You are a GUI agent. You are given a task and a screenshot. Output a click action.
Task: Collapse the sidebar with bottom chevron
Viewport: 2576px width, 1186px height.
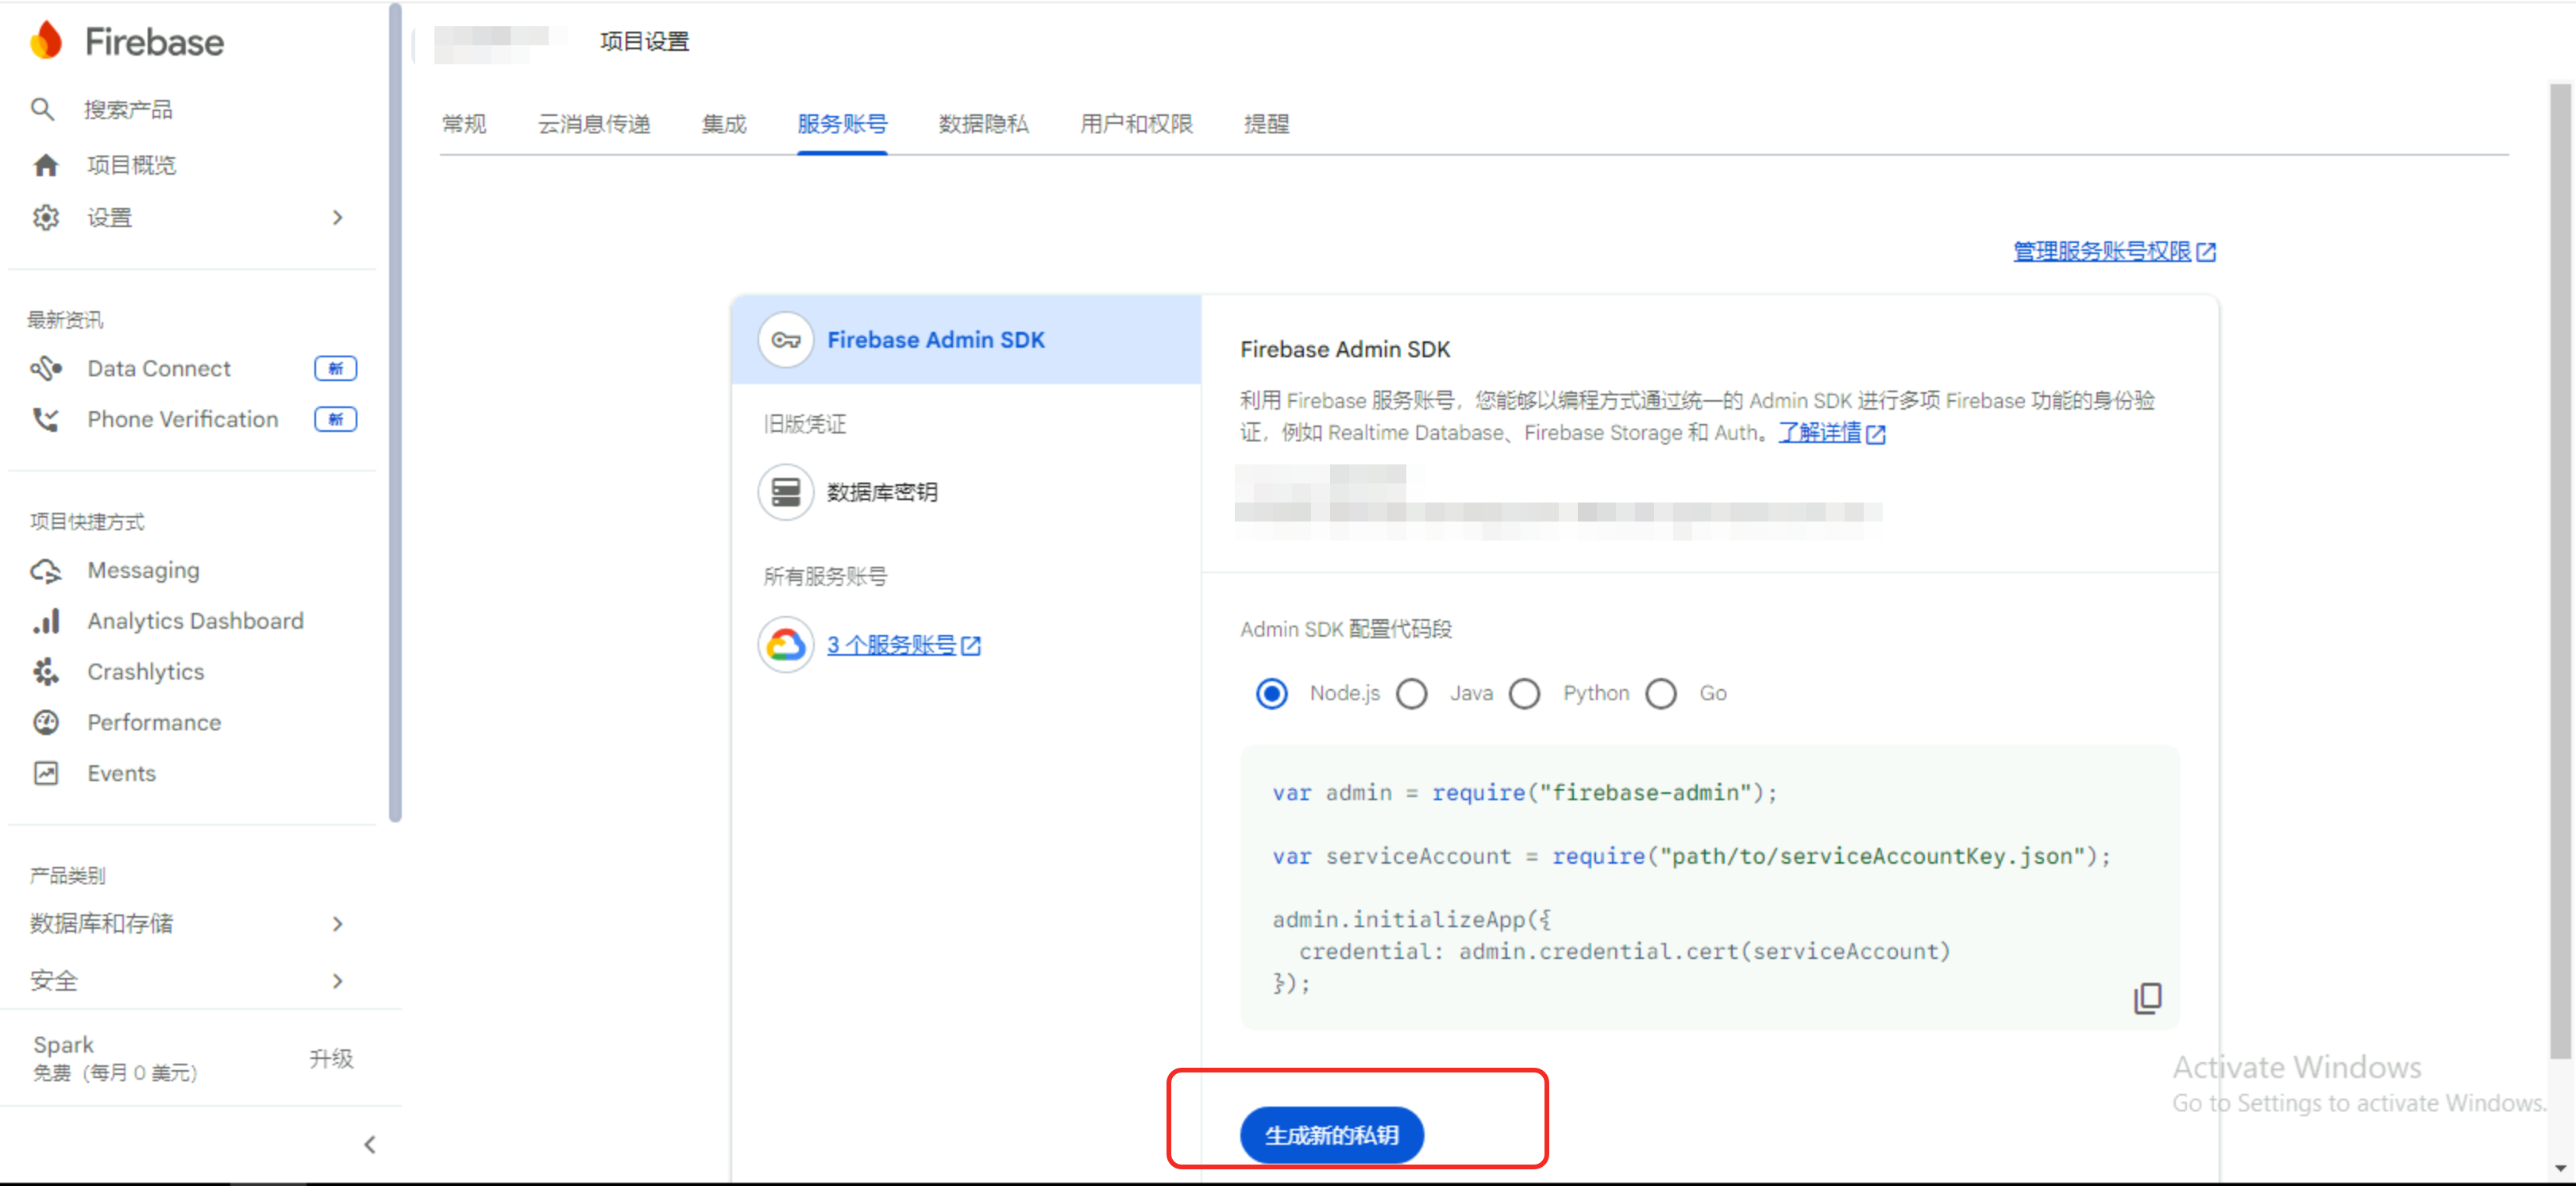click(370, 1144)
